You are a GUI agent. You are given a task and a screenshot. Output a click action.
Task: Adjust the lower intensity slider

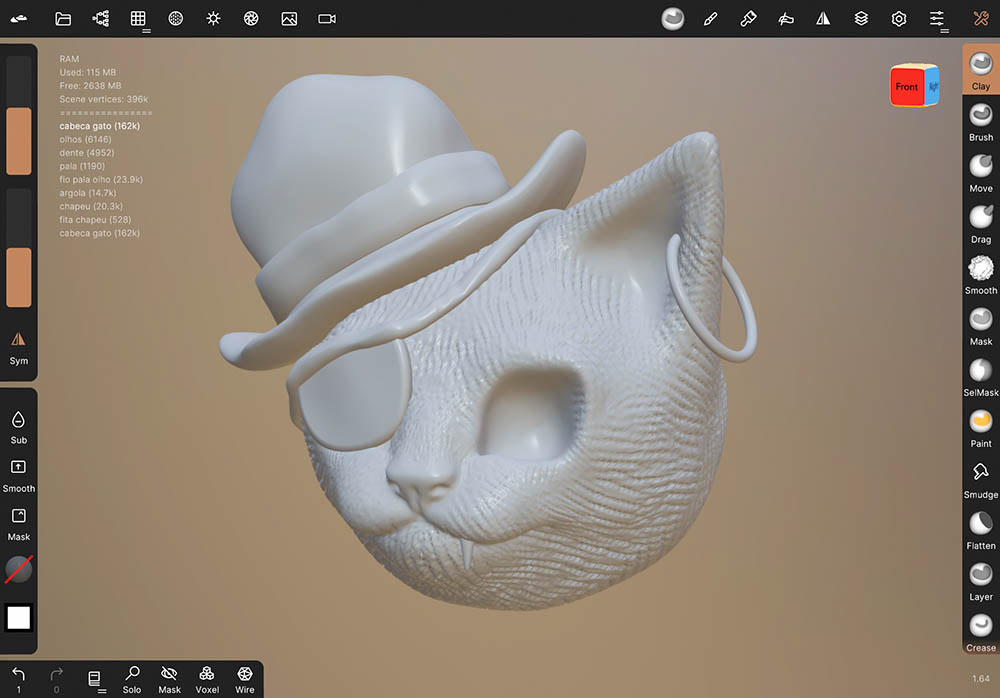coord(18,248)
